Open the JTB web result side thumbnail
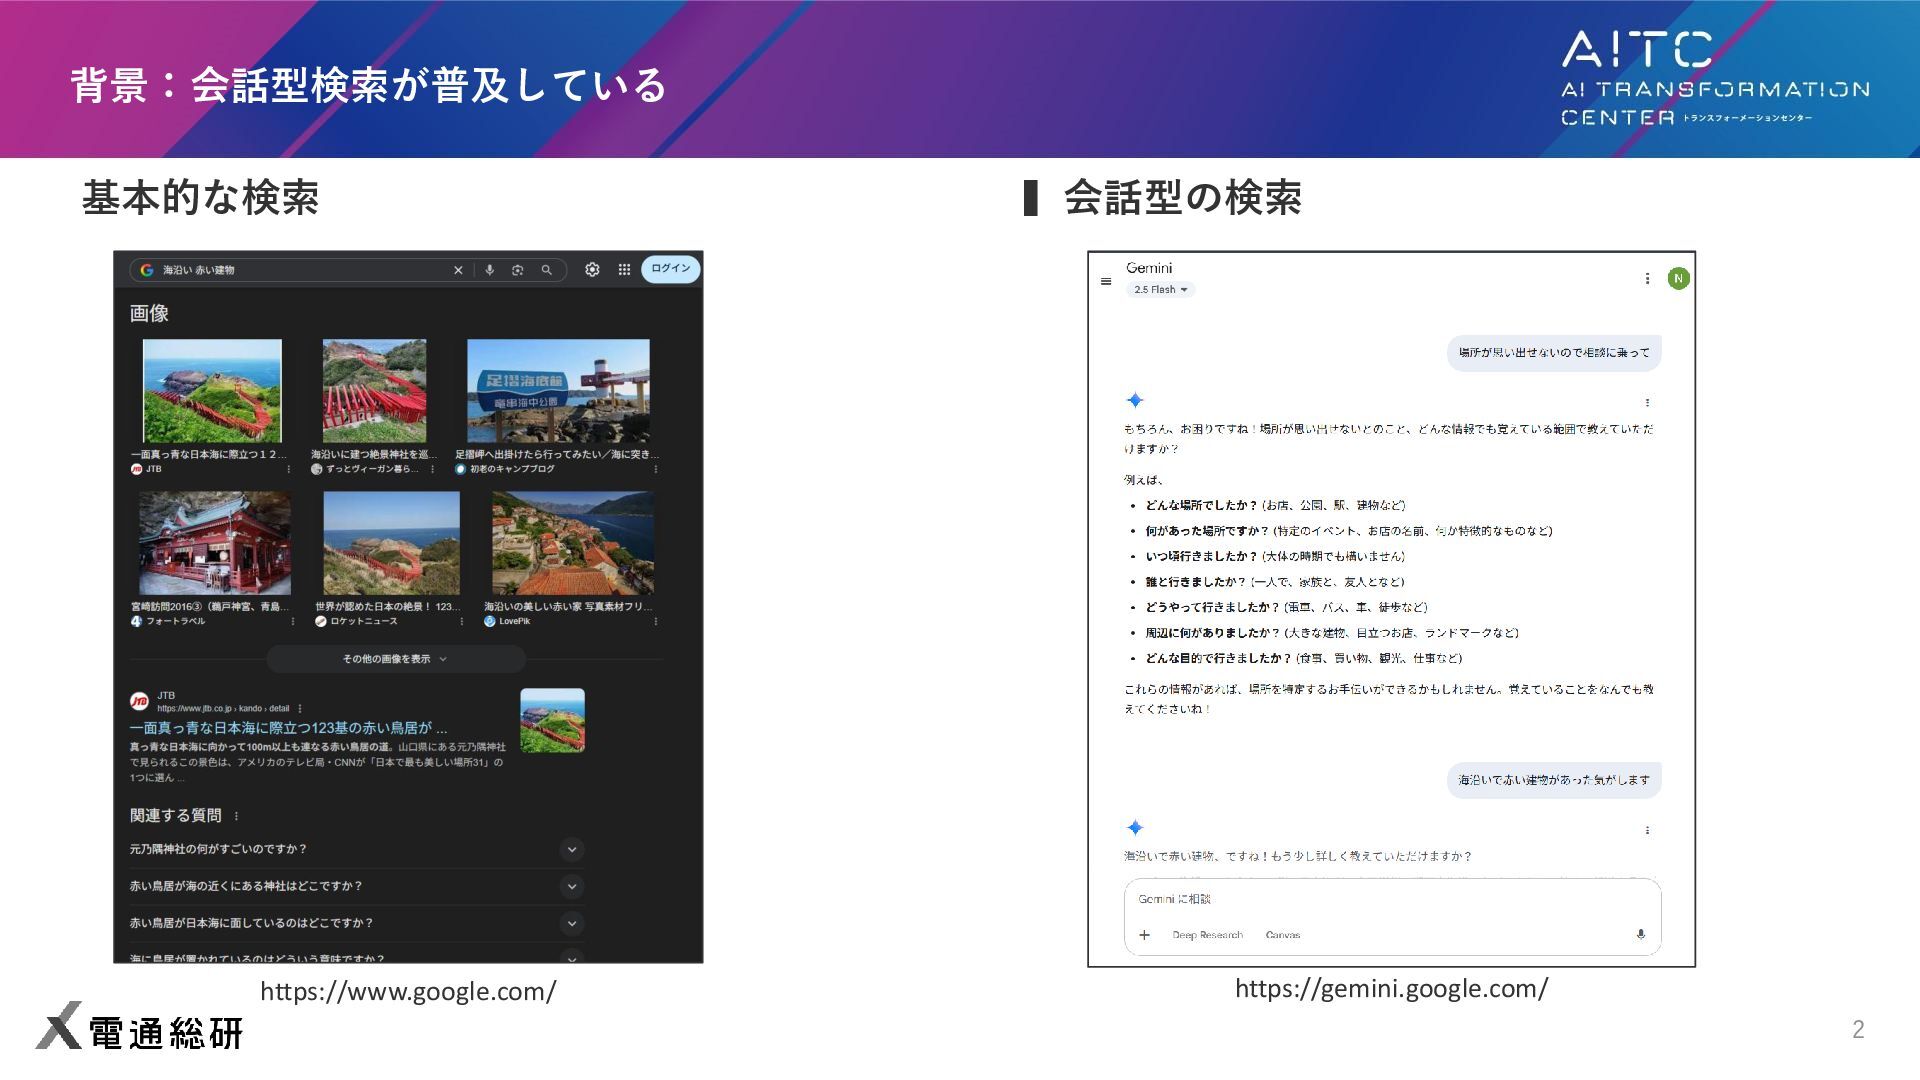This screenshot has height=1080, width=1920. (x=552, y=720)
